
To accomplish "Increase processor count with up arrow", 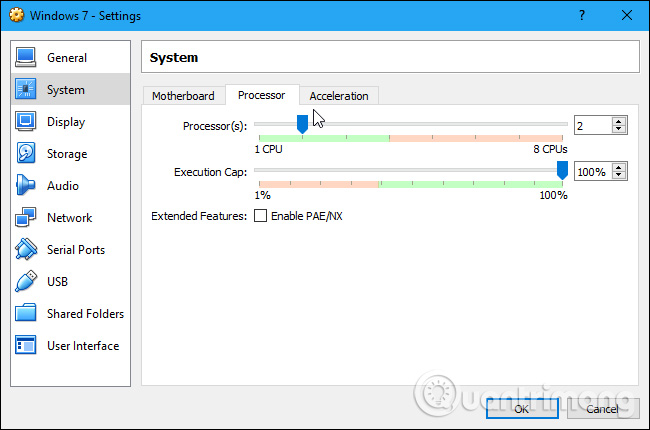I will [x=618, y=121].
